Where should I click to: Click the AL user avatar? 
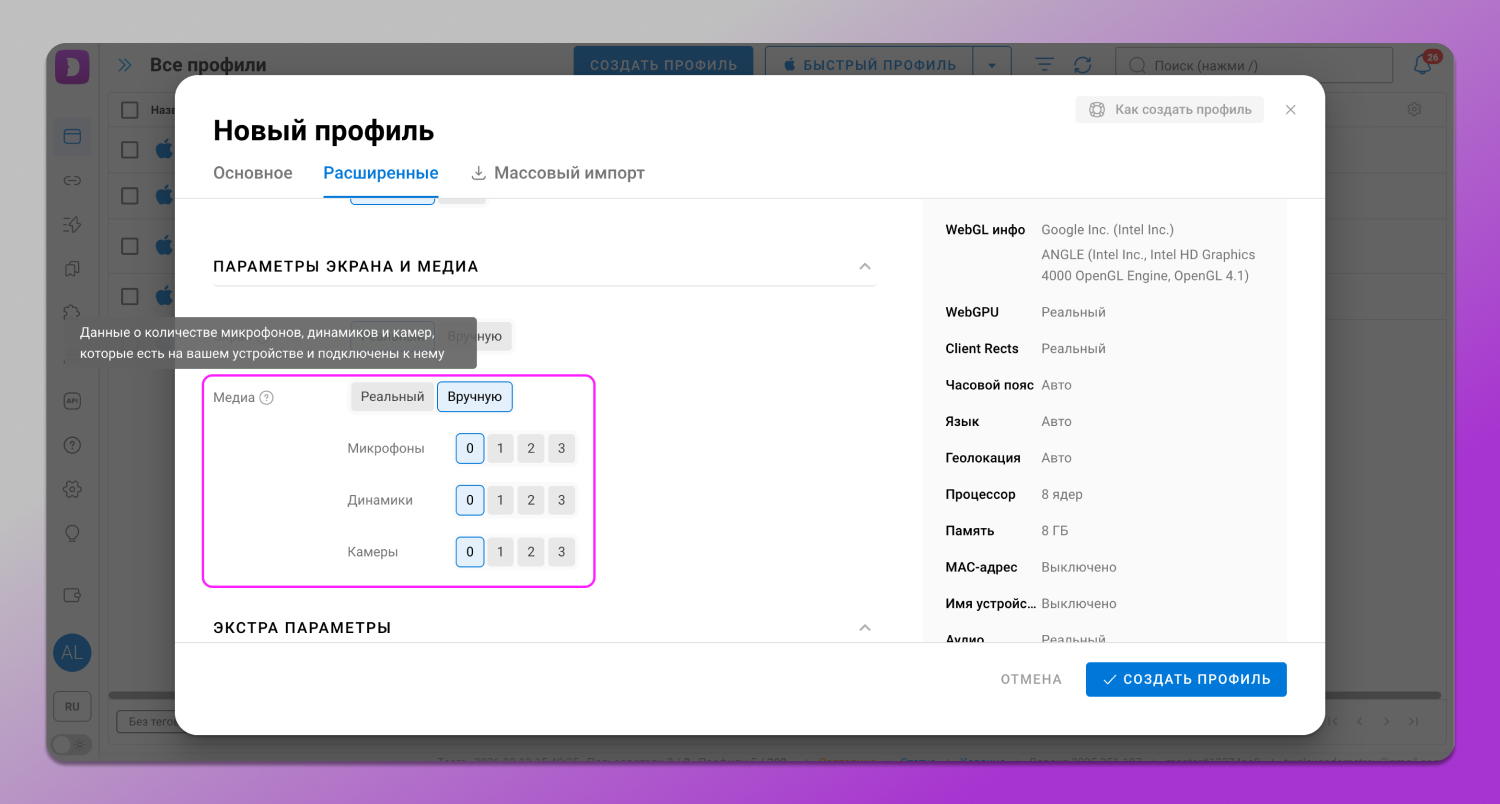(72, 653)
